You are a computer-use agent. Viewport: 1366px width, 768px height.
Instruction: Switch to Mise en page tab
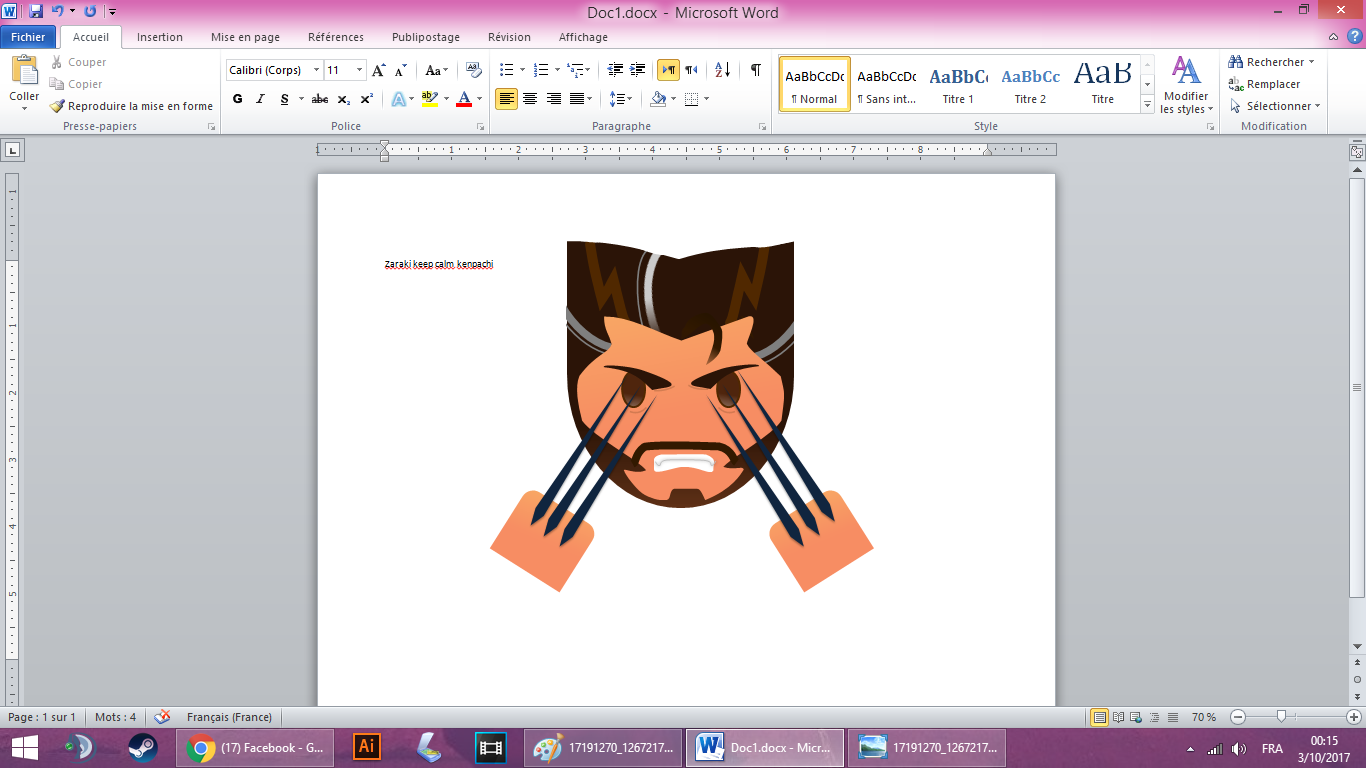point(245,37)
